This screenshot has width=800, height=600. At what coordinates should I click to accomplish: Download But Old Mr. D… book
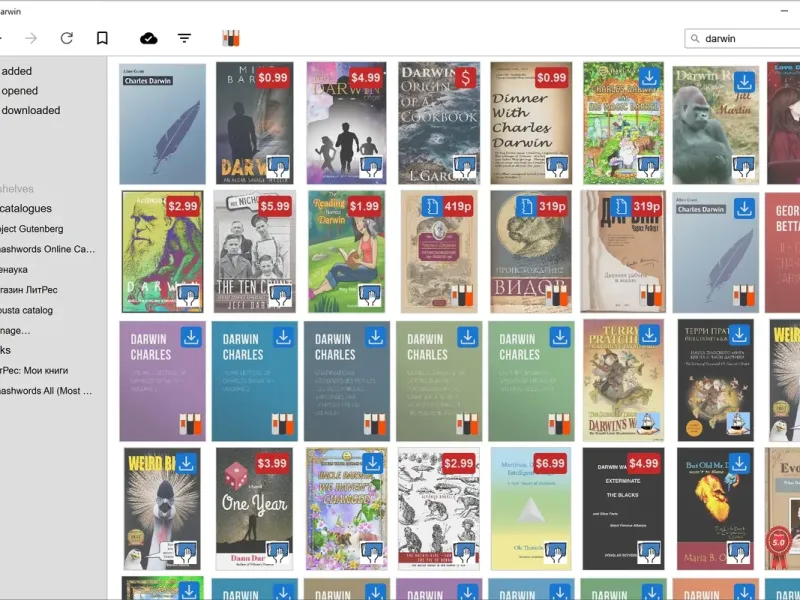pyautogui.click(x=739, y=463)
